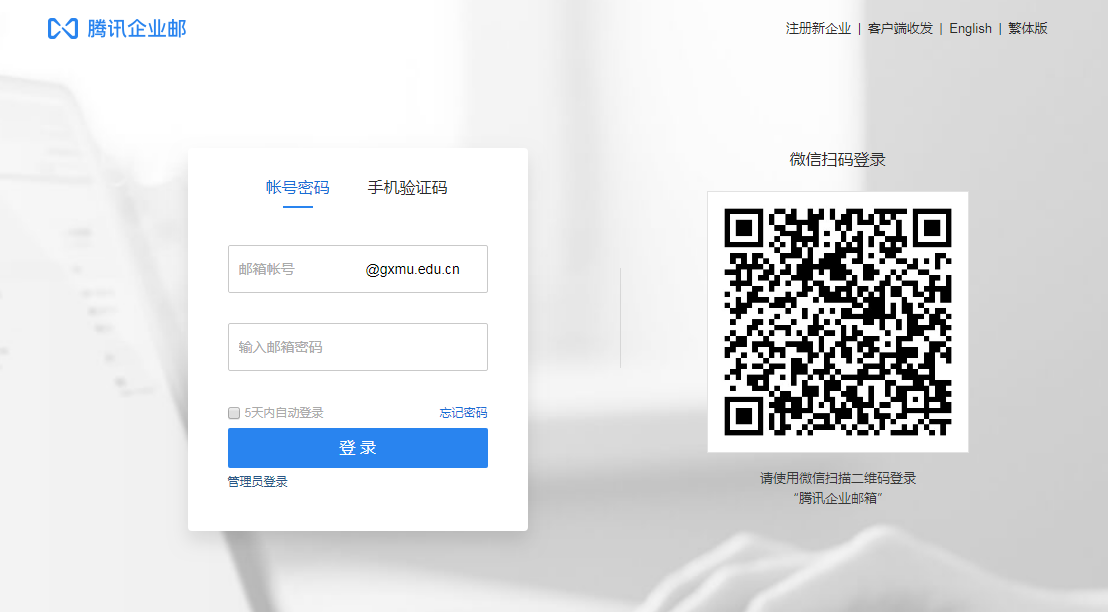Click the 请使用微信扫描二维码登录 instruction text
Image resolution: width=1108 pixels, height=612 pixels.
tap(837, 478)
